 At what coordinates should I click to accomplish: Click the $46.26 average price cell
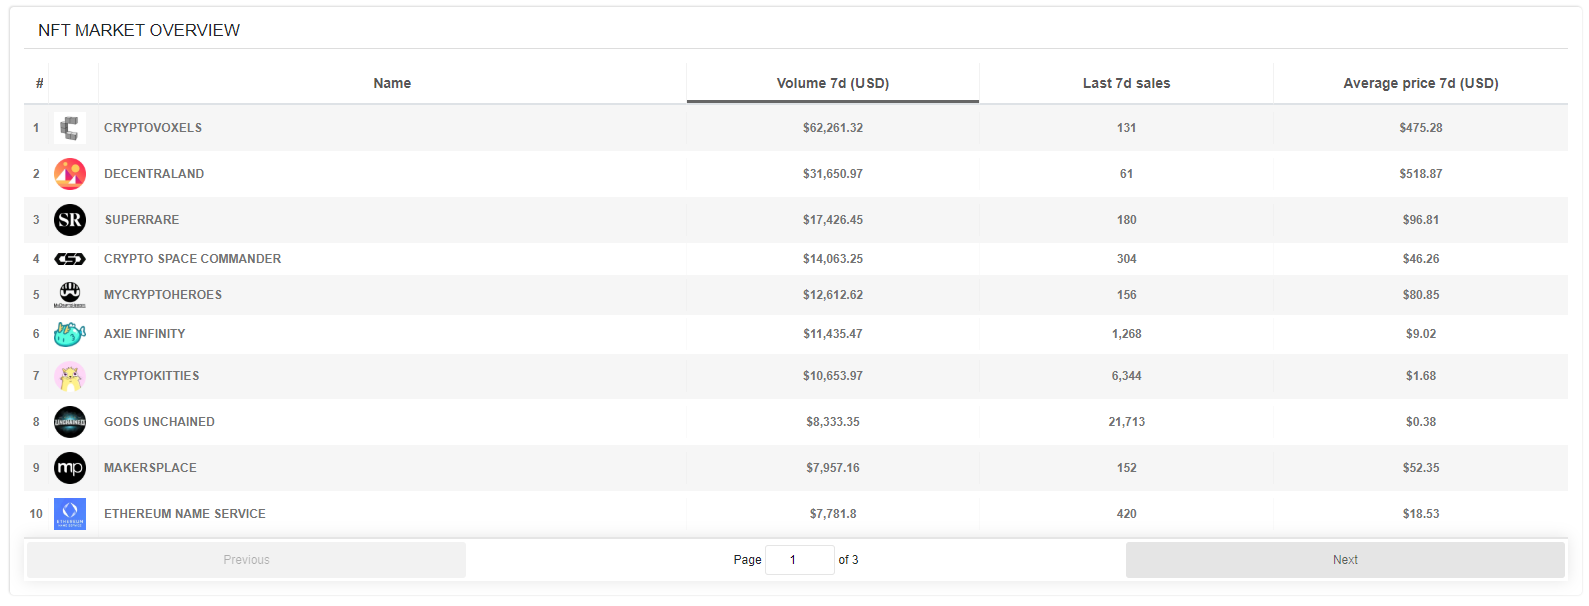pyautogui.click(x=1421, y=259)
